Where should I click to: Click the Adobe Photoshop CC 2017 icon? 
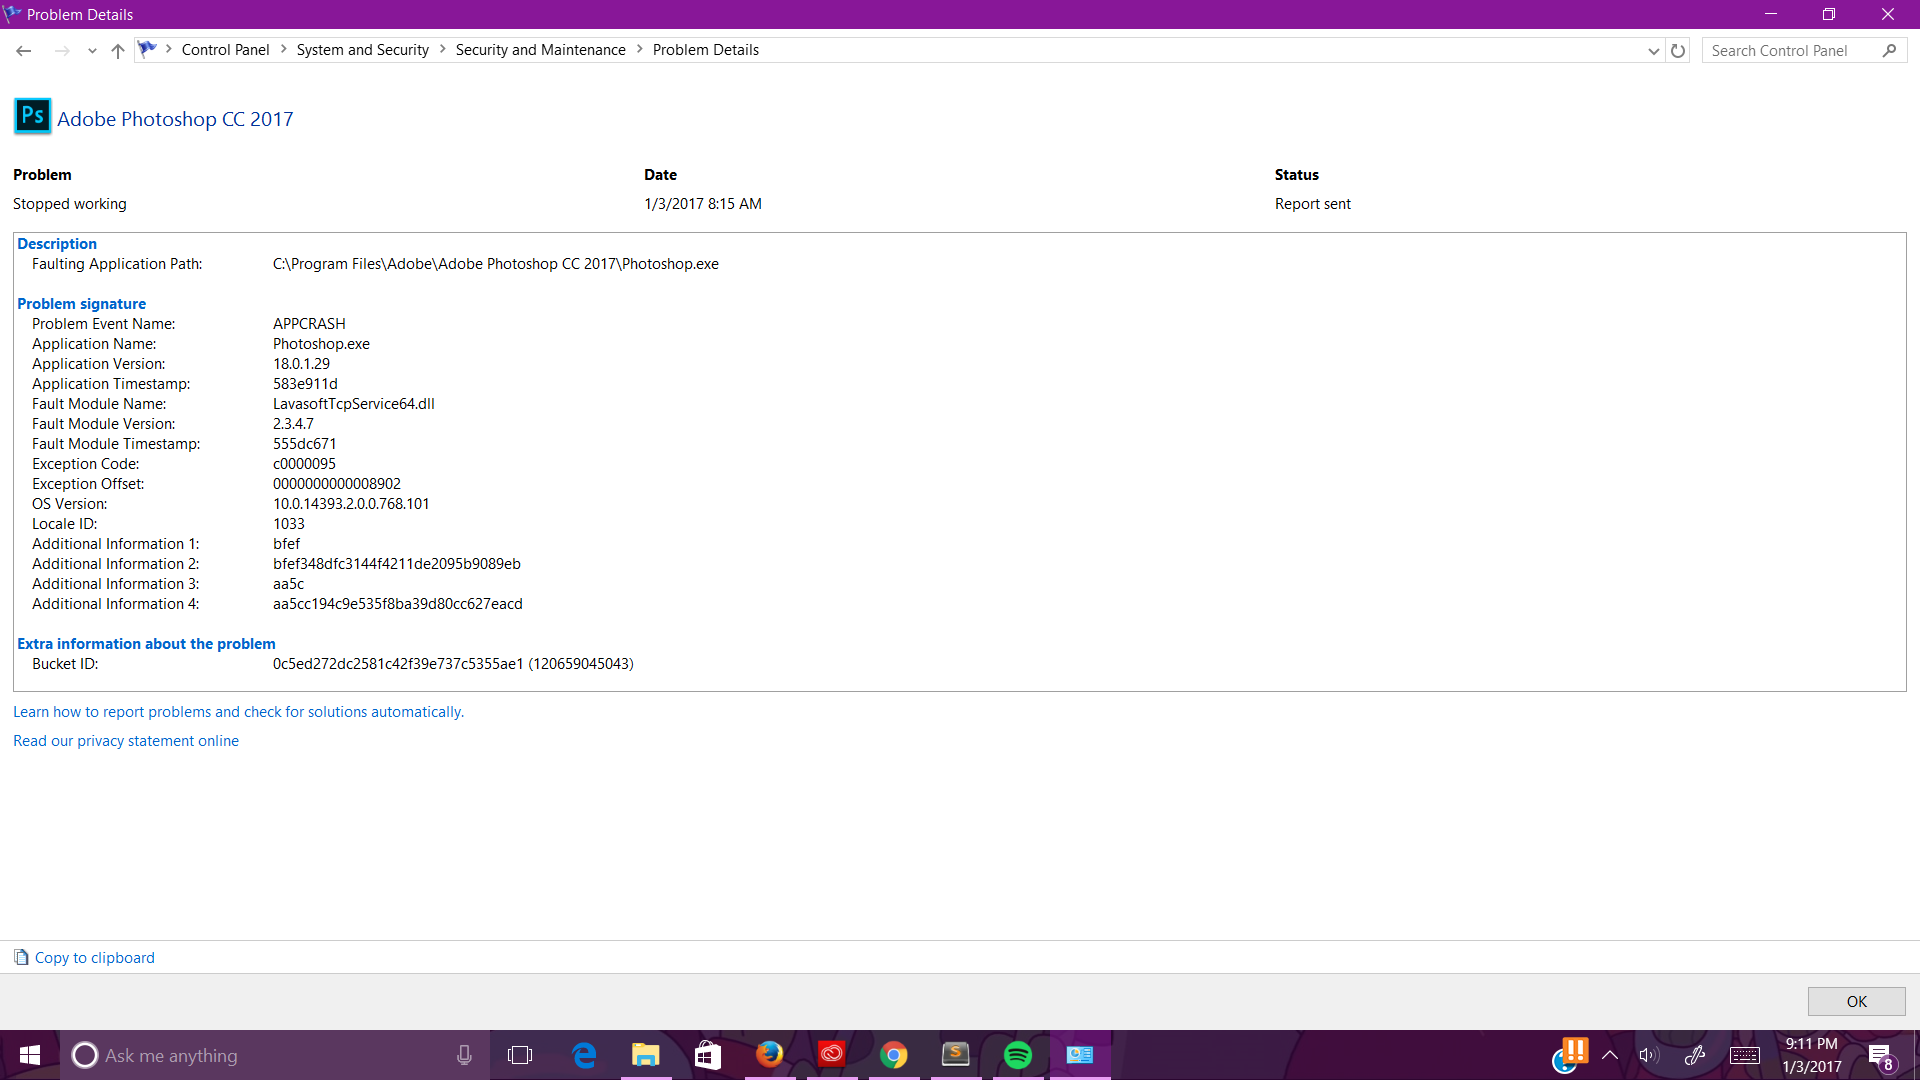coord(32,117)
